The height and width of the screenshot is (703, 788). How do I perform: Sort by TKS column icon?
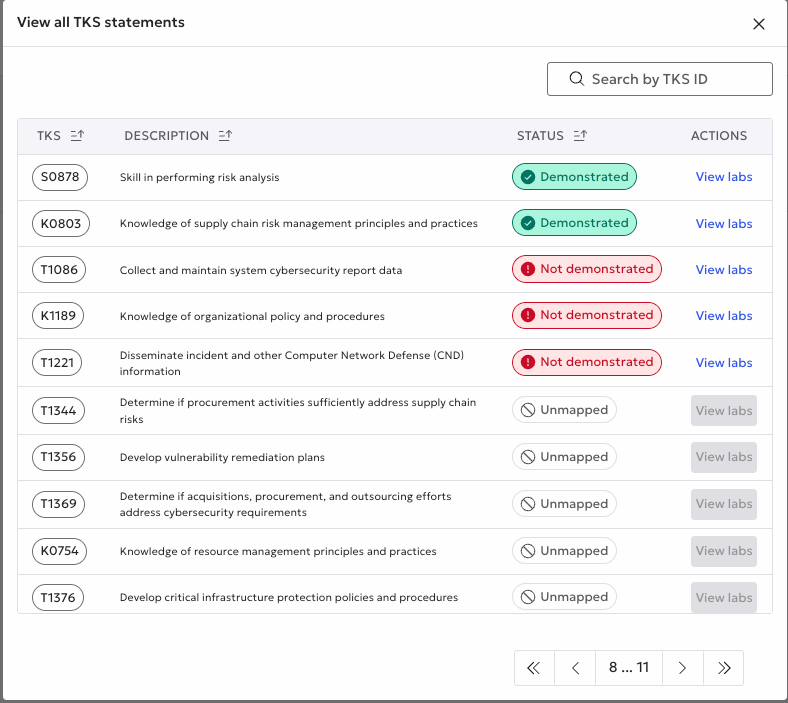(x=77, y=135)
